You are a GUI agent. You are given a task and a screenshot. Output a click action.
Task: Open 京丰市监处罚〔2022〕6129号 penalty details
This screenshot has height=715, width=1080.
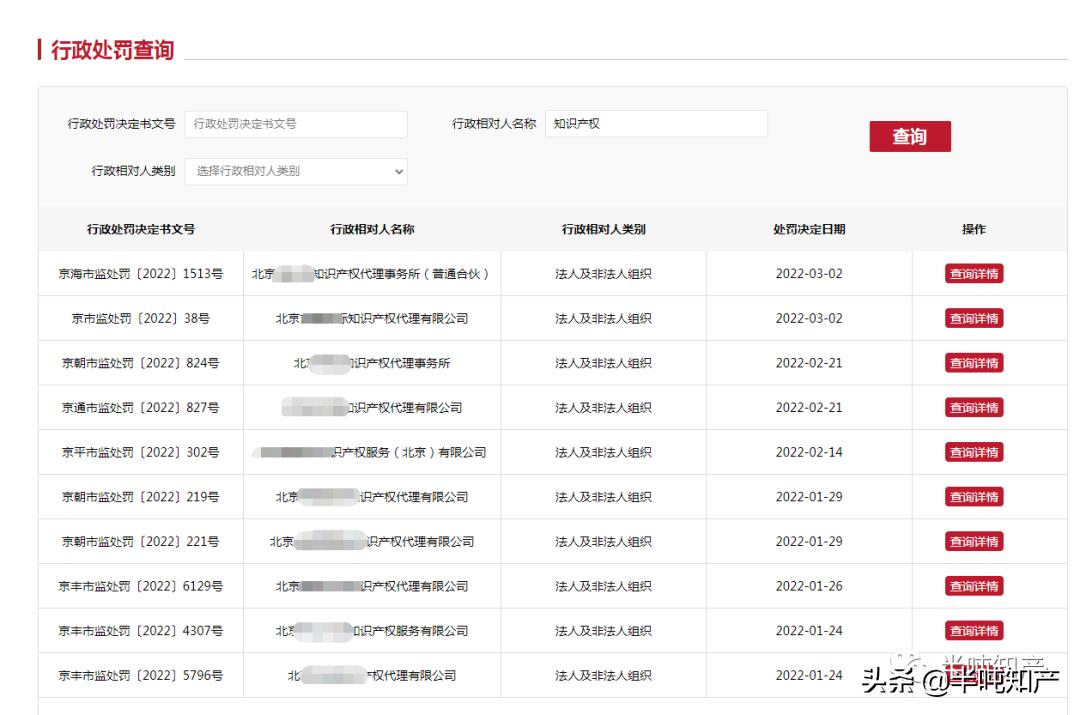973,586
